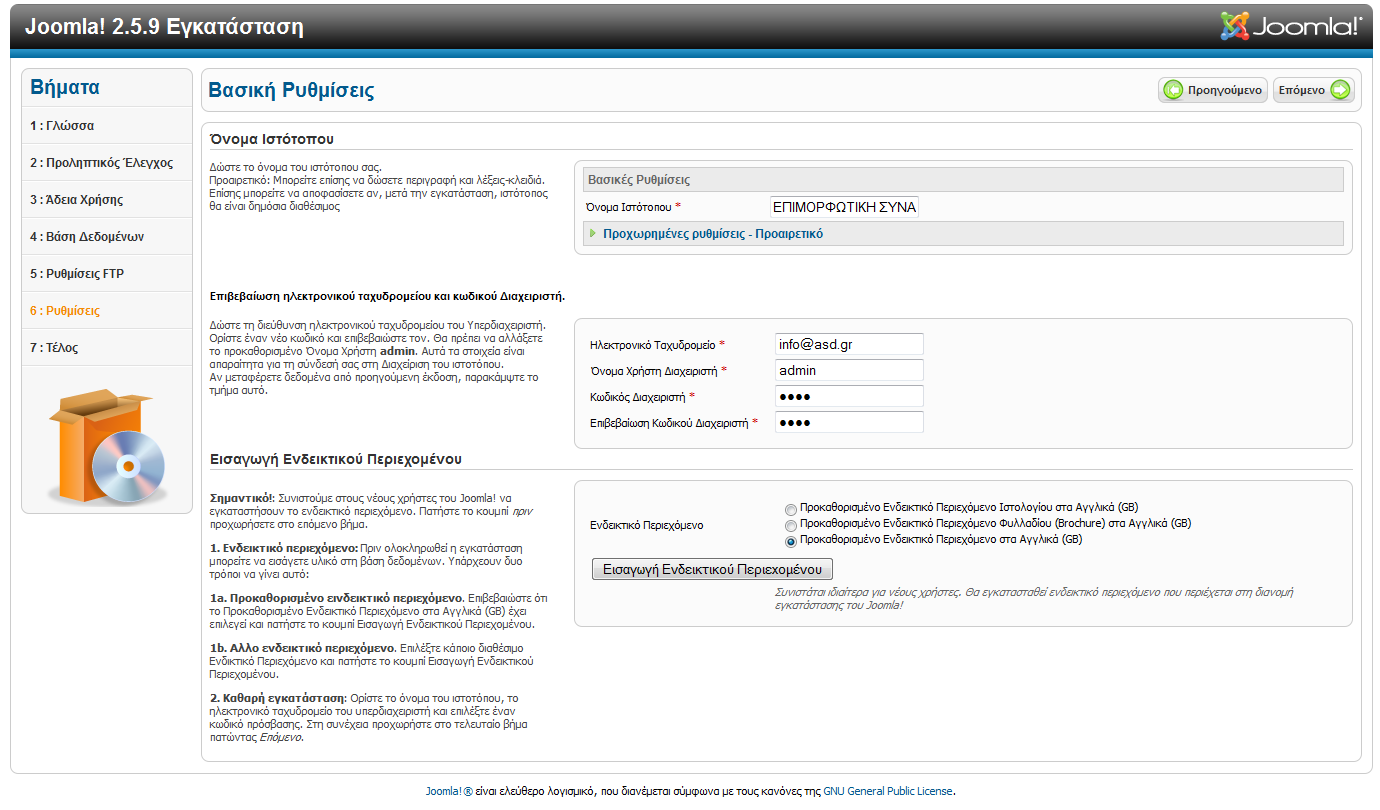Click step 4 : Βάση Δεδομένων
This screenshot has width=1380, height=810.
tap(107, 236)
